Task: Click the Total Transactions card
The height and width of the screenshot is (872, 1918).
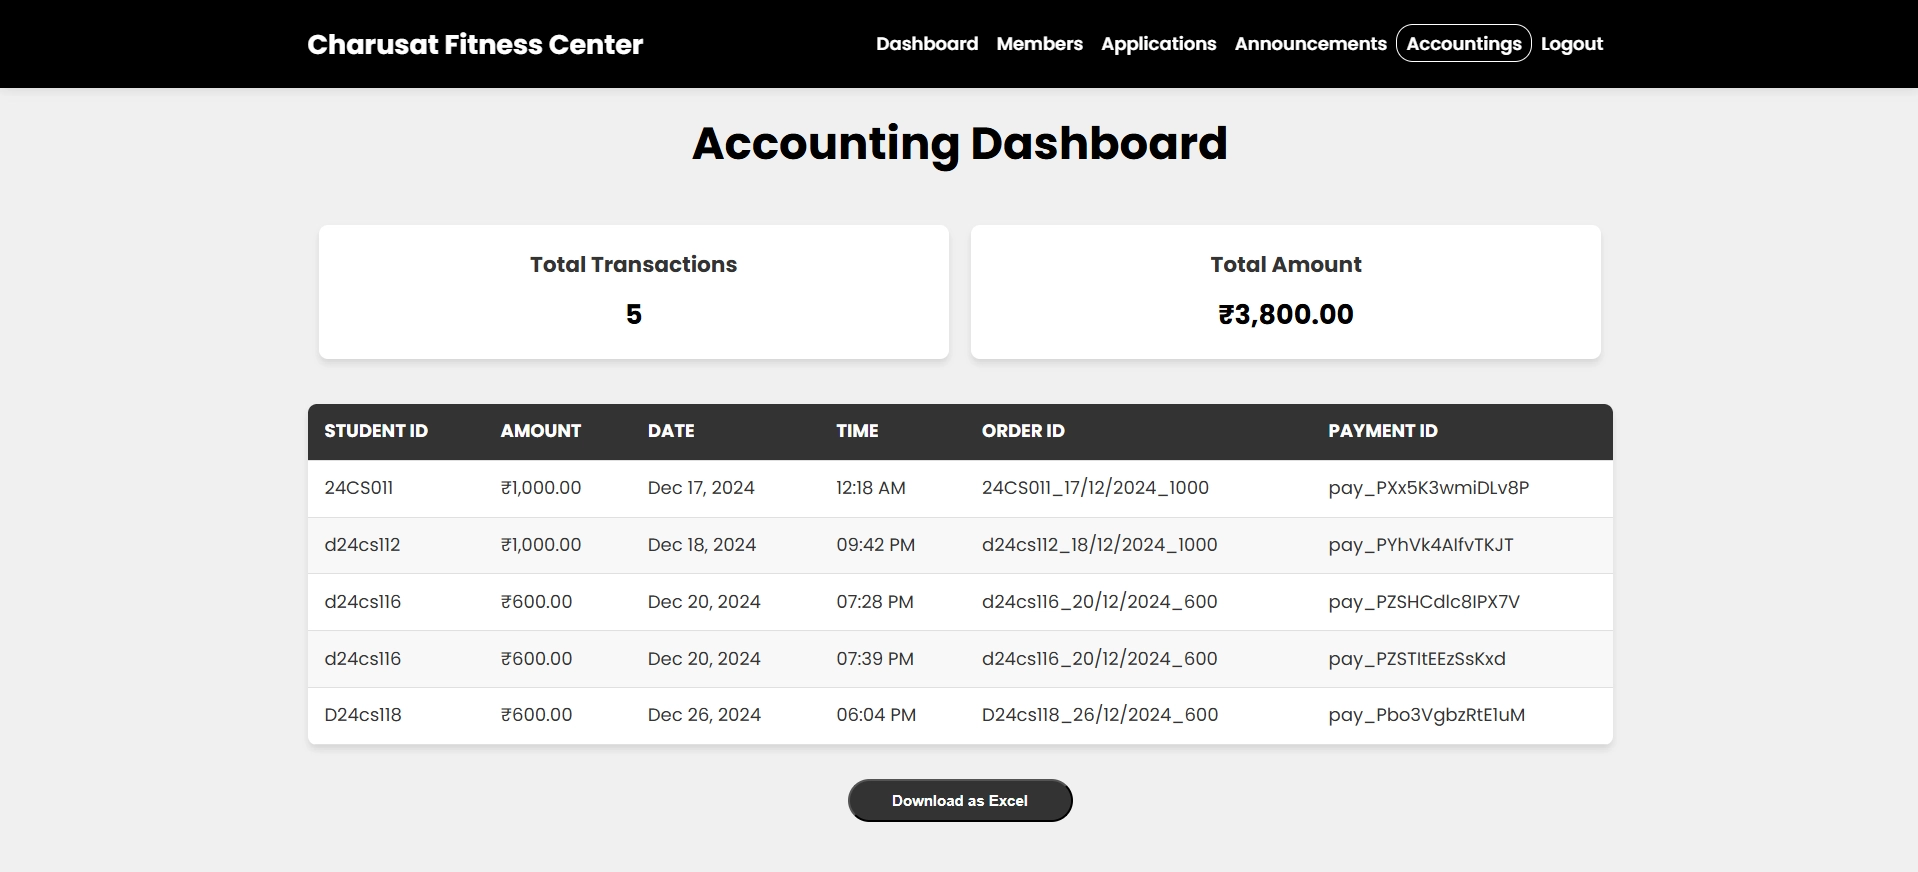Action: point(633,291)
